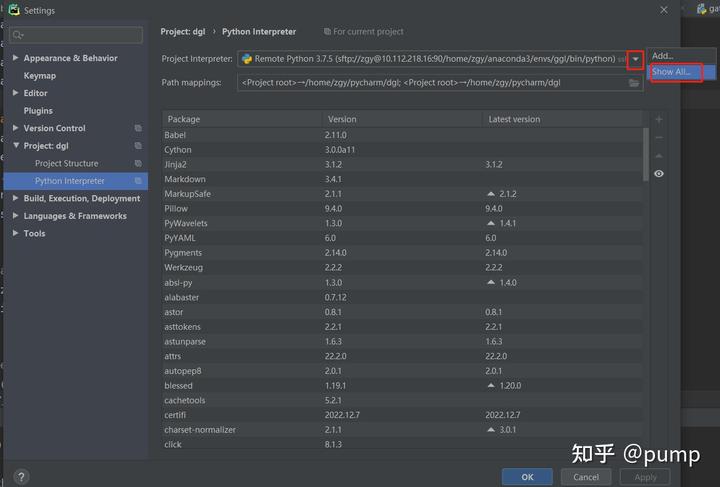Expand Appearance & Behavior section
Image resolution: width=720 pixels, height=487 pixels.
click(15, 58)
